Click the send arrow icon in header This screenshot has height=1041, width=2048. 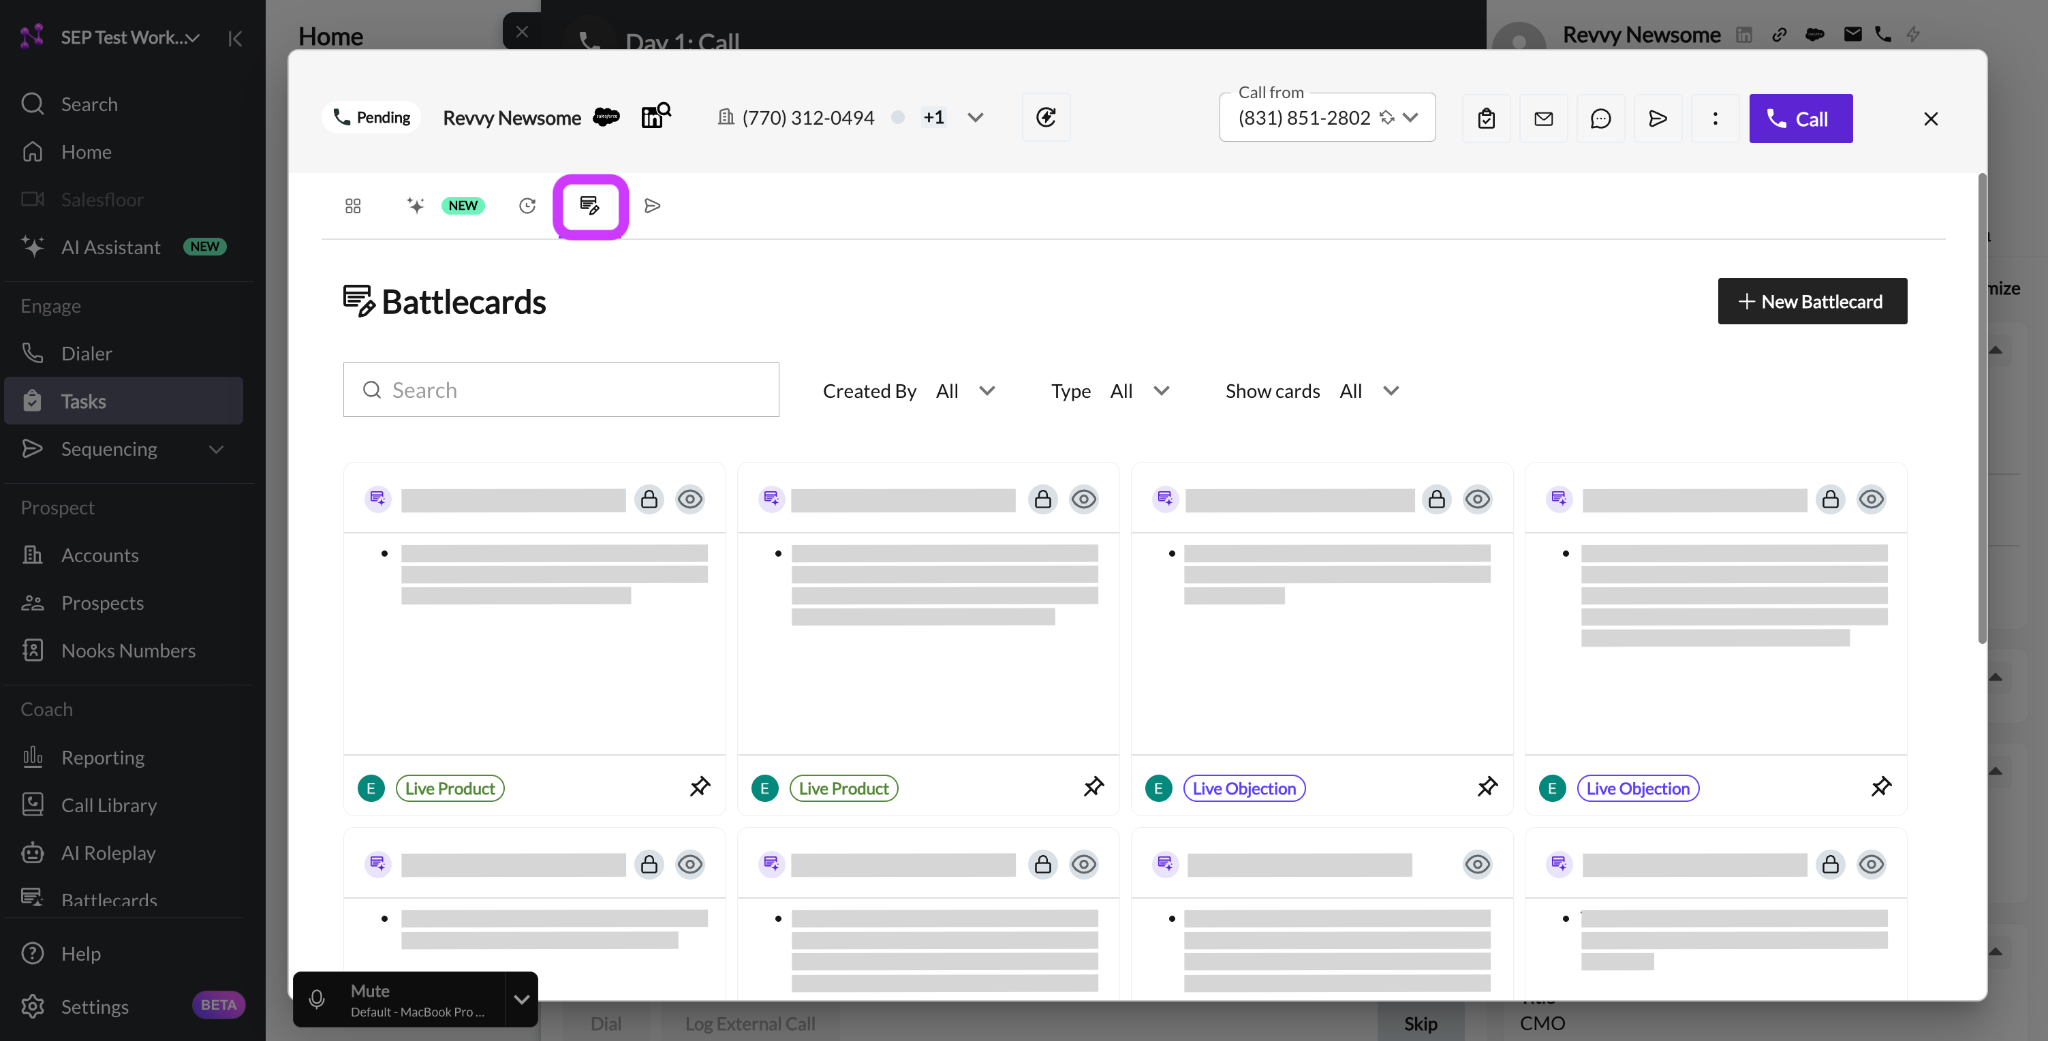[x=1658, y=118]
